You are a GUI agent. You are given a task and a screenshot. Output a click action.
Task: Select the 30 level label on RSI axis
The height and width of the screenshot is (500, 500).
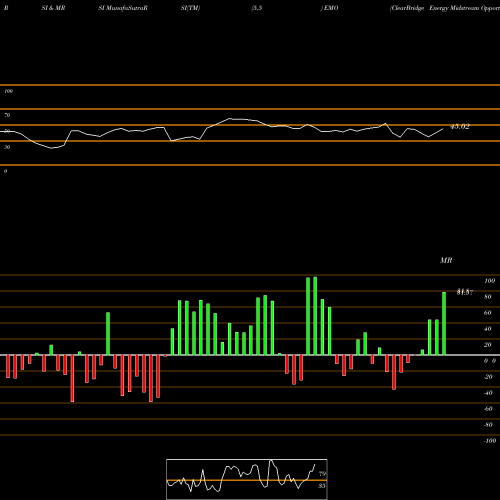pyautogui.click(x=7, y=147)
